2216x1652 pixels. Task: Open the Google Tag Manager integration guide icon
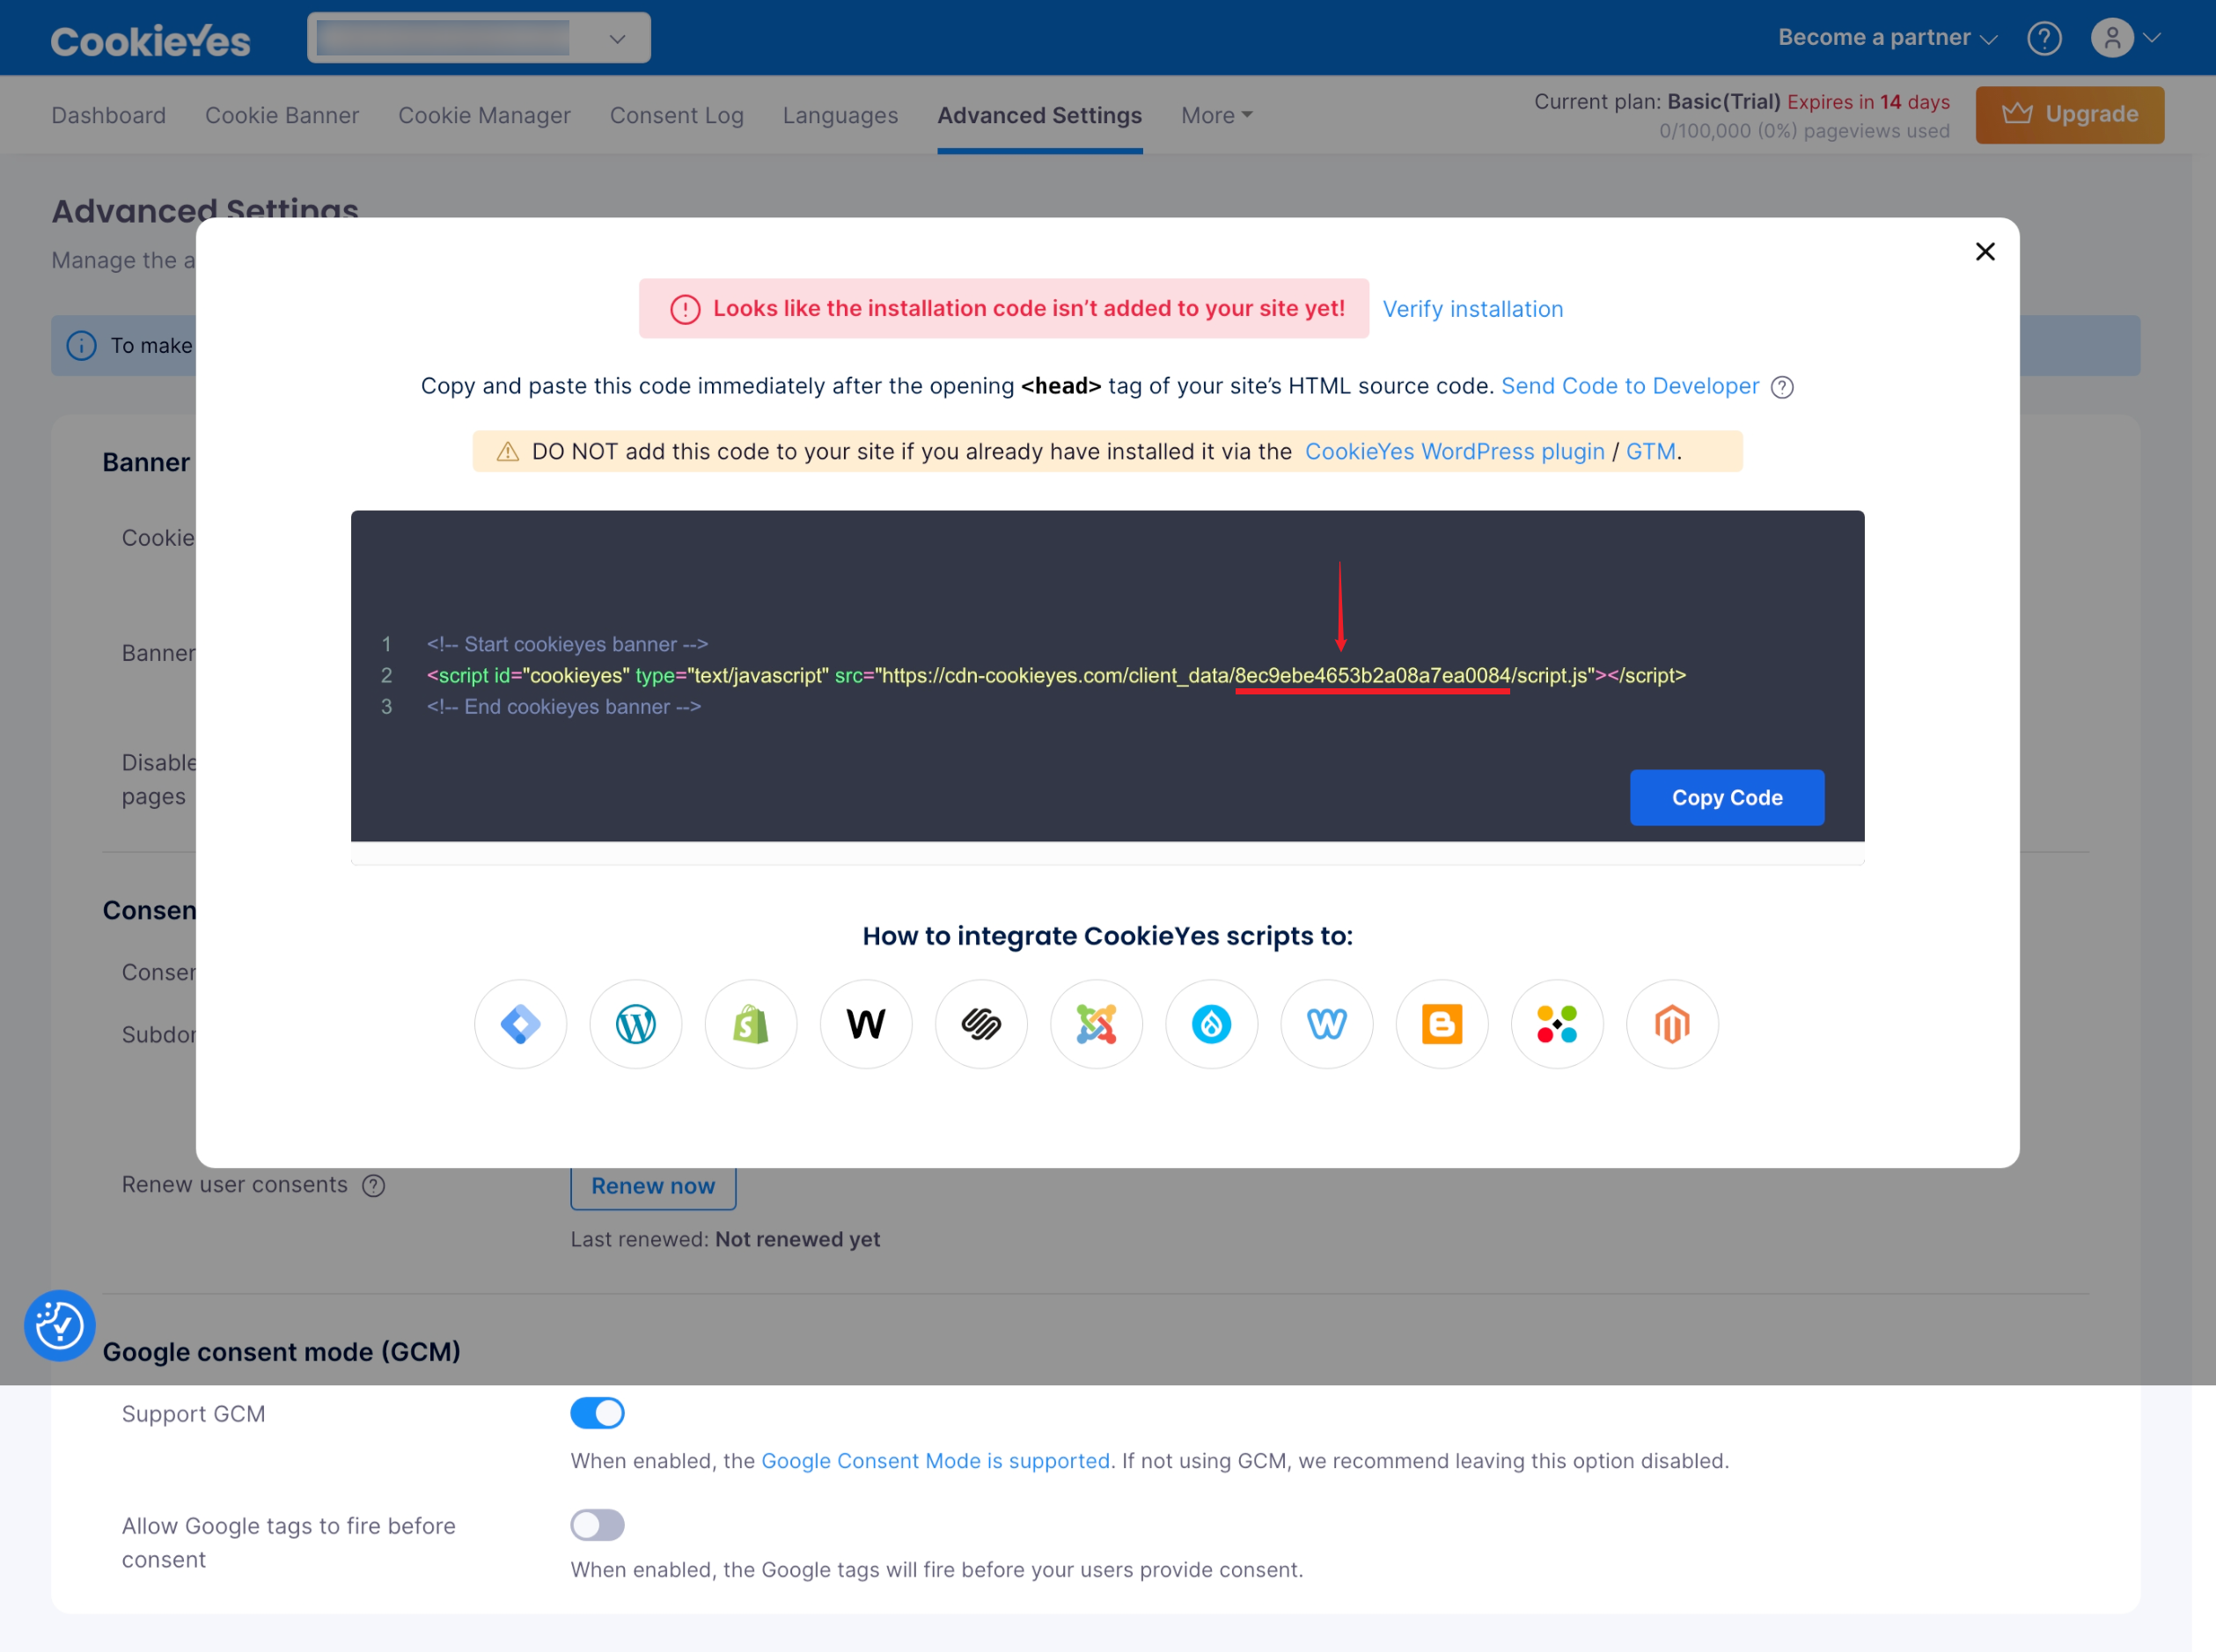click(520, 1024)
